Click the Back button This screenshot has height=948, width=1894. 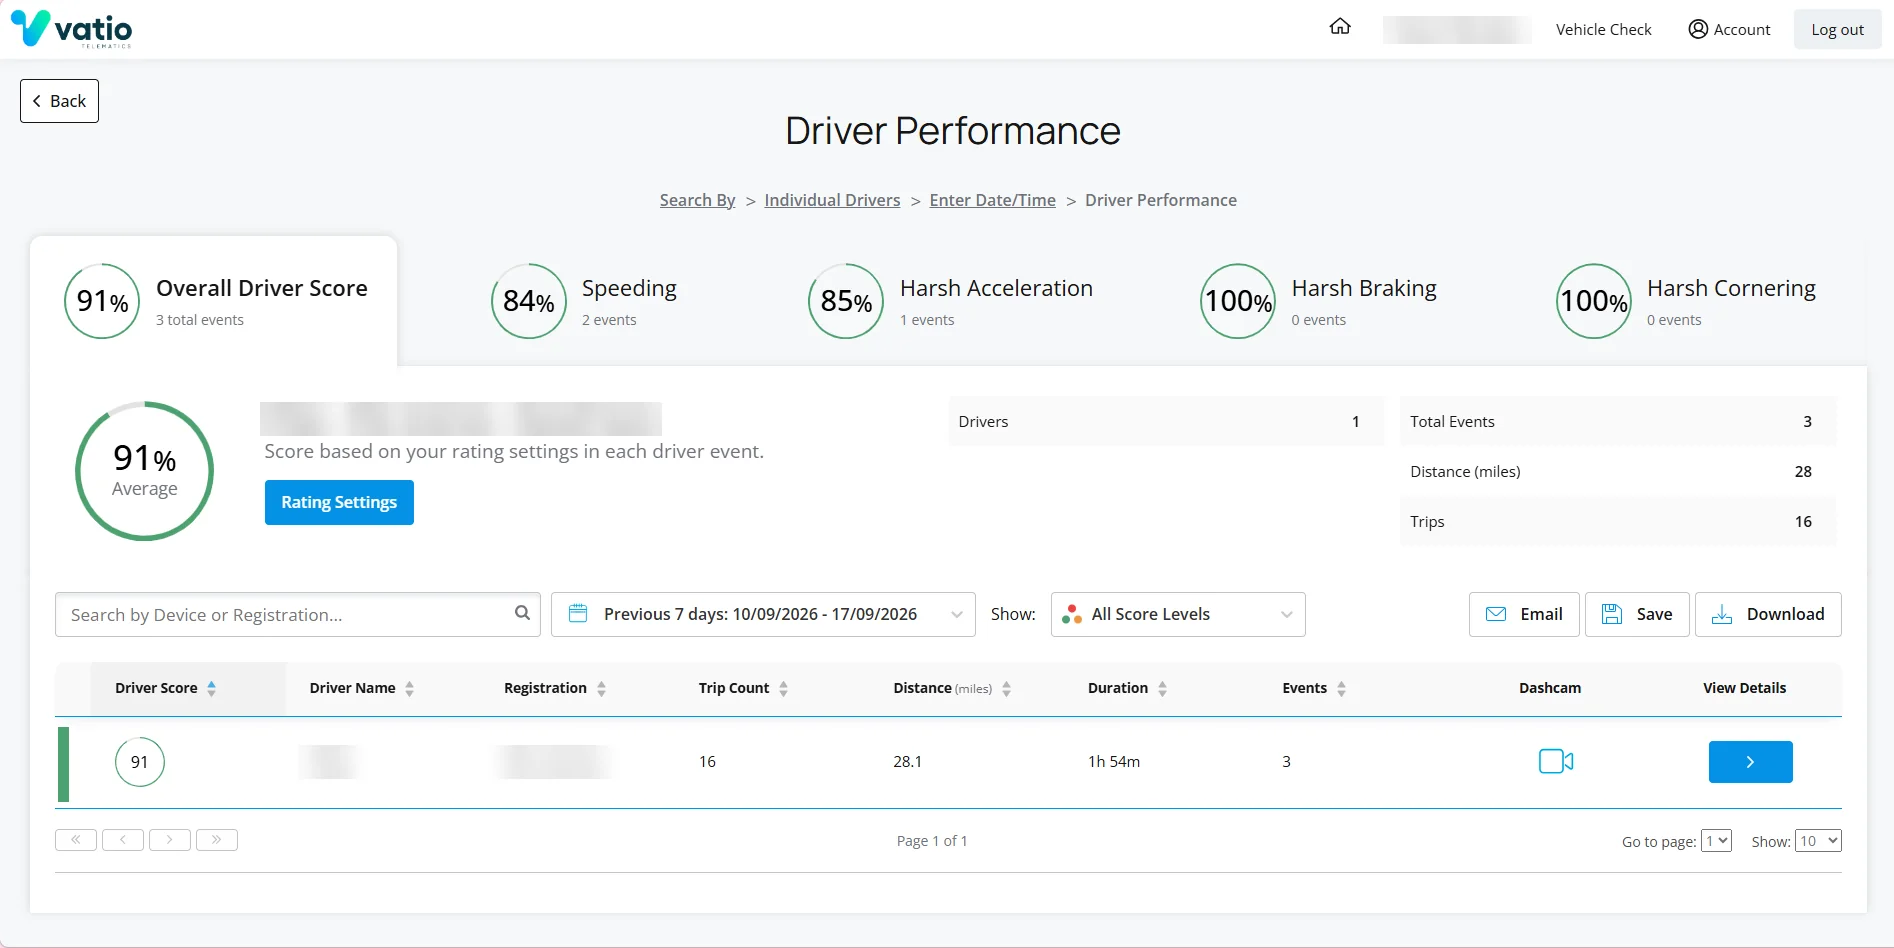coord(59,101)
